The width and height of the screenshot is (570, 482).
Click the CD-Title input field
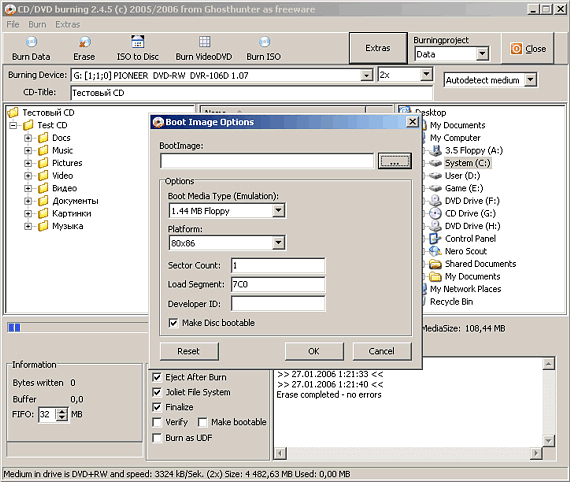pyautogui.click(x=252, y=93)
